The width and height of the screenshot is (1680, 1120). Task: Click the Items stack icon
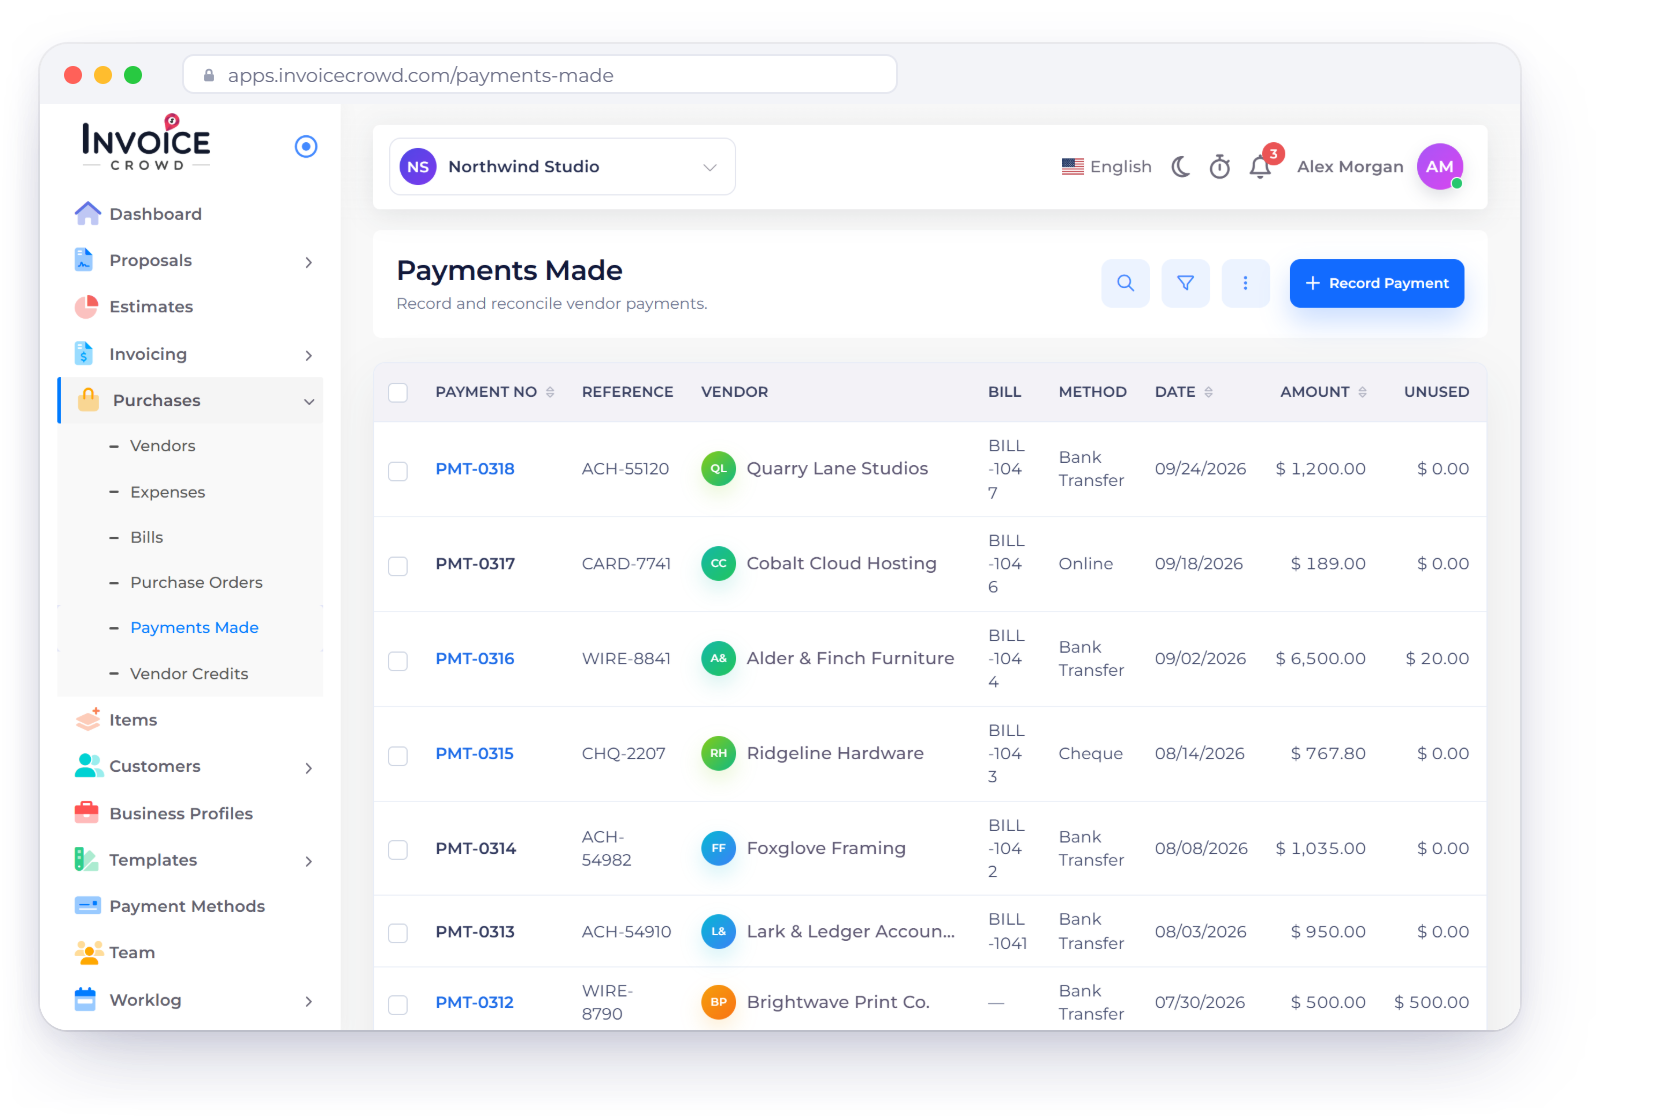pyautogui.click(x=88, y=719)
